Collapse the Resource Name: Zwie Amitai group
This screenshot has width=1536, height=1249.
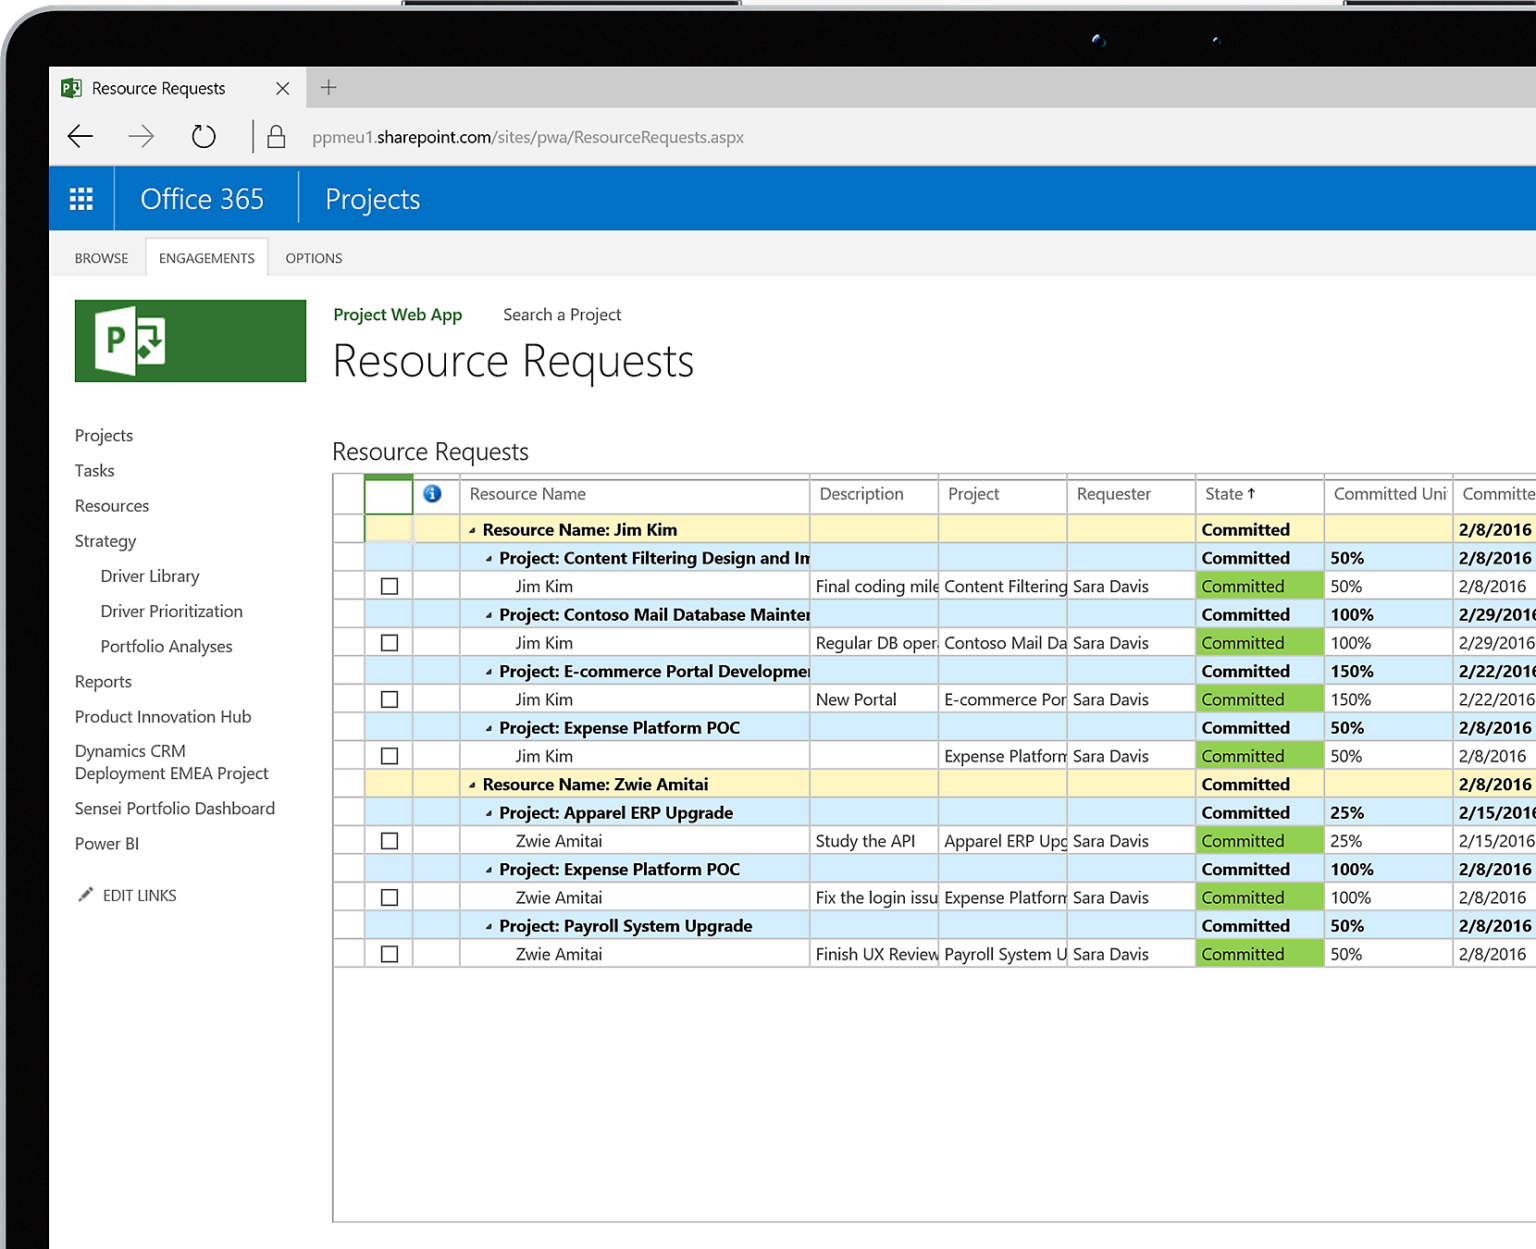tap(474, 784)
